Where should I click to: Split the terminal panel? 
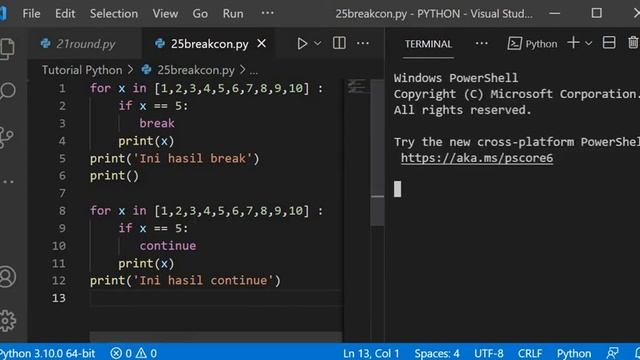pyautogui.click(x=609, y=43)
